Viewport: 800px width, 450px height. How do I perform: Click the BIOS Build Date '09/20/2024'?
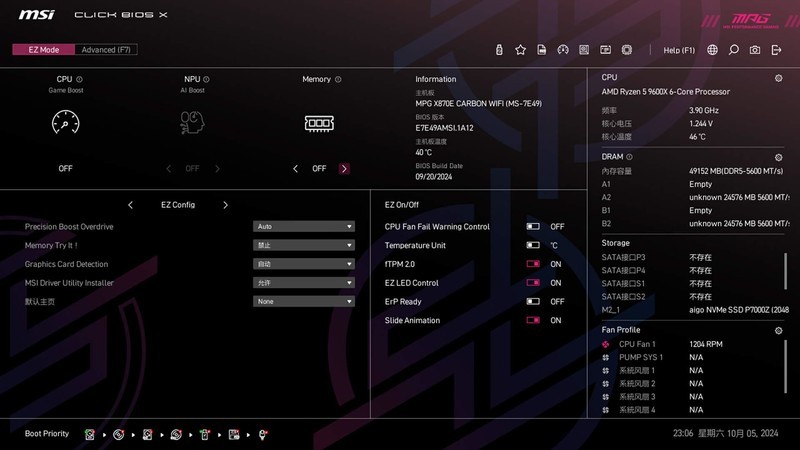point(434,177)
